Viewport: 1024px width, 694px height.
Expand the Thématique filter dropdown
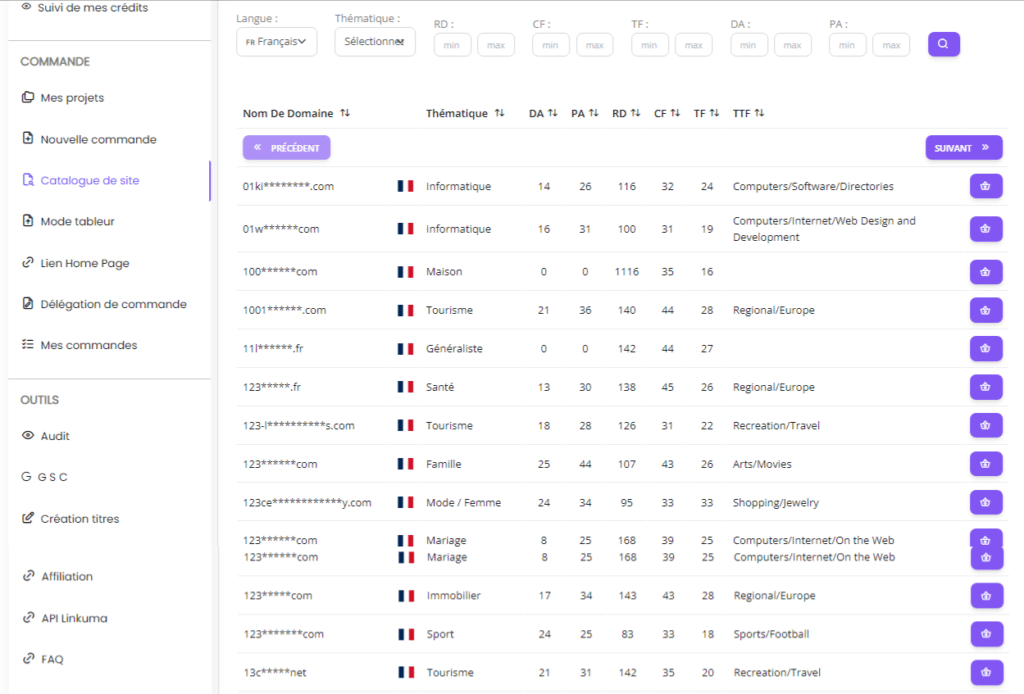click(374, 42)
